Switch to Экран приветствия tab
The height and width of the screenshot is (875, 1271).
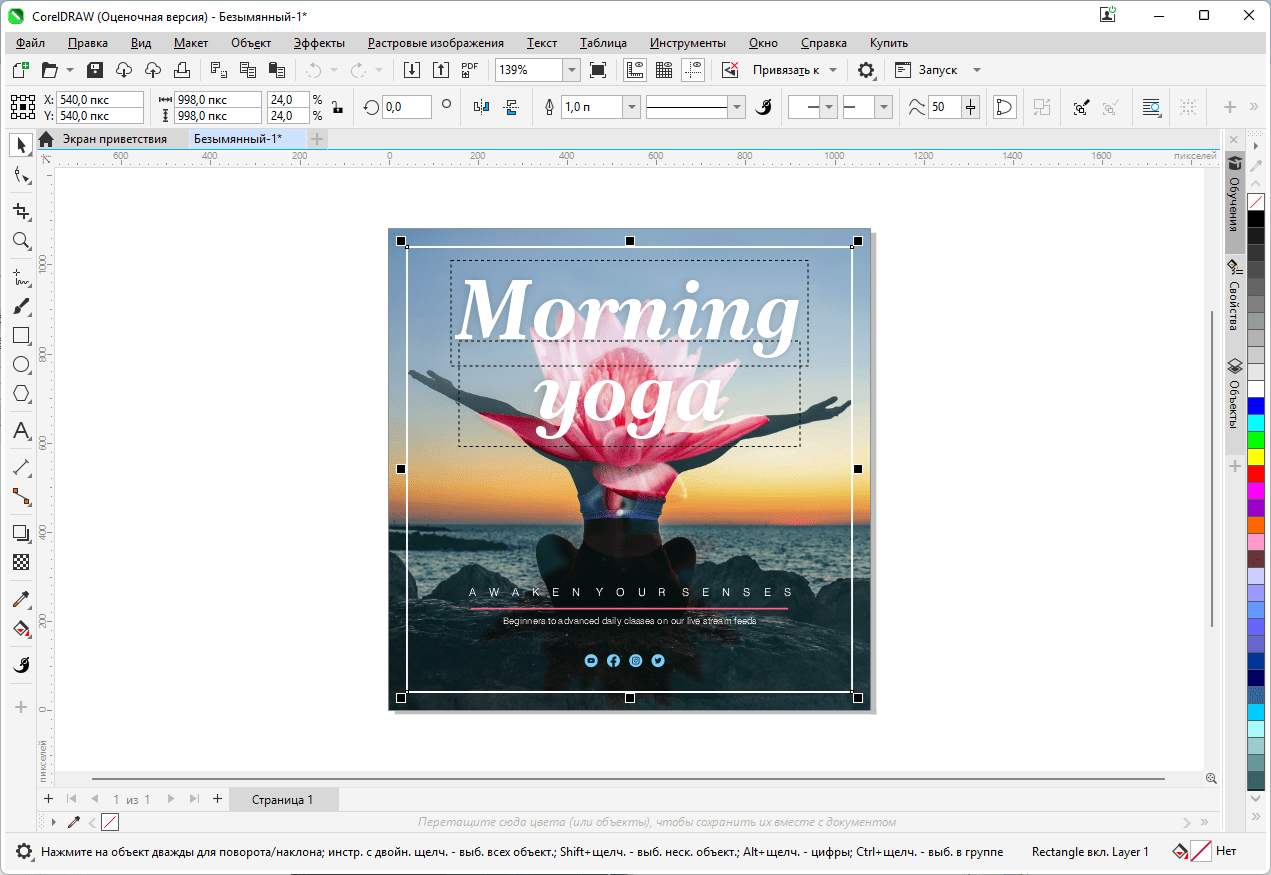[113, 139]
